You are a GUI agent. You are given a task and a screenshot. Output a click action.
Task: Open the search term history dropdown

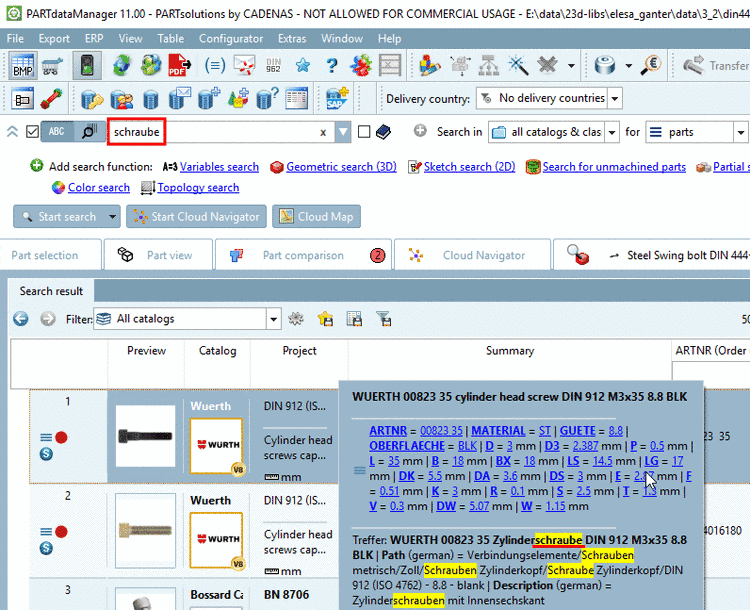tap(342, 132)
